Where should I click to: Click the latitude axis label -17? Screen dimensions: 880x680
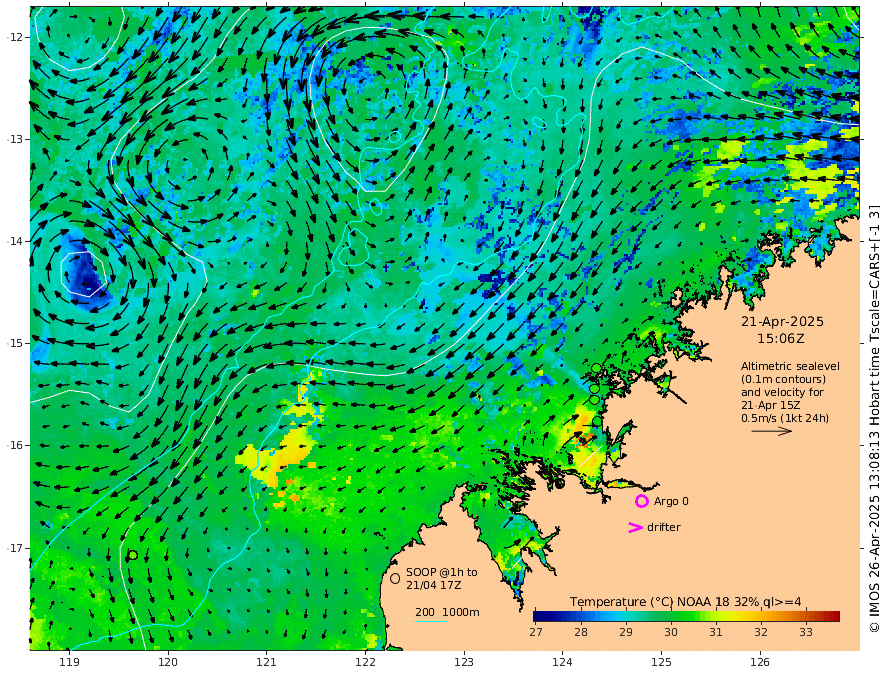(x=15, y=548)
